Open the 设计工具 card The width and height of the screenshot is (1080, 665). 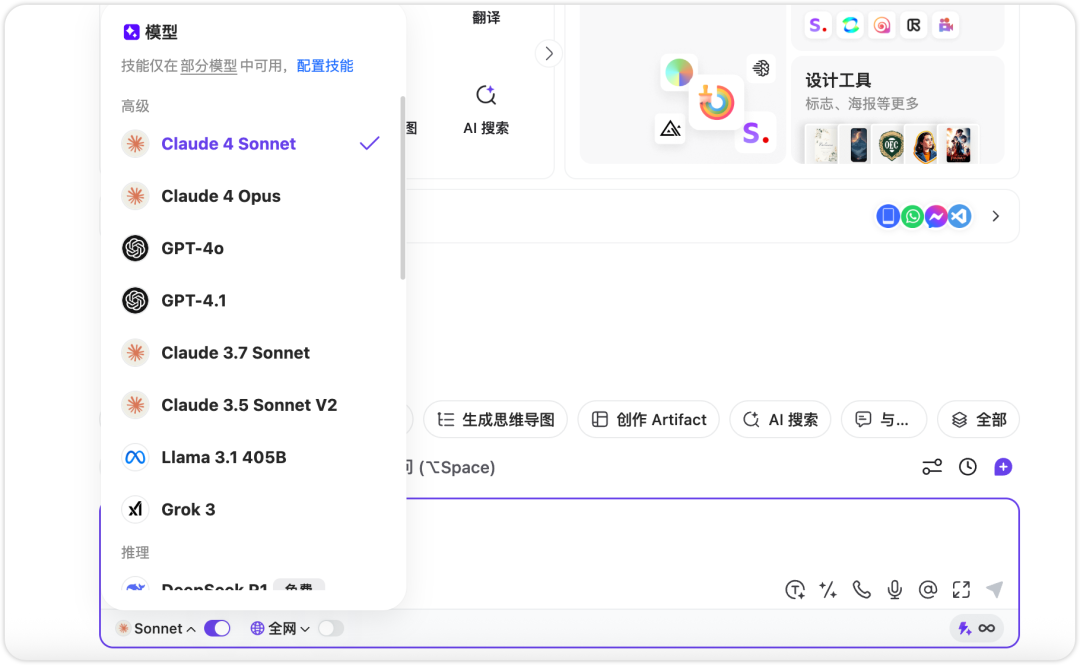coord(897,110)
